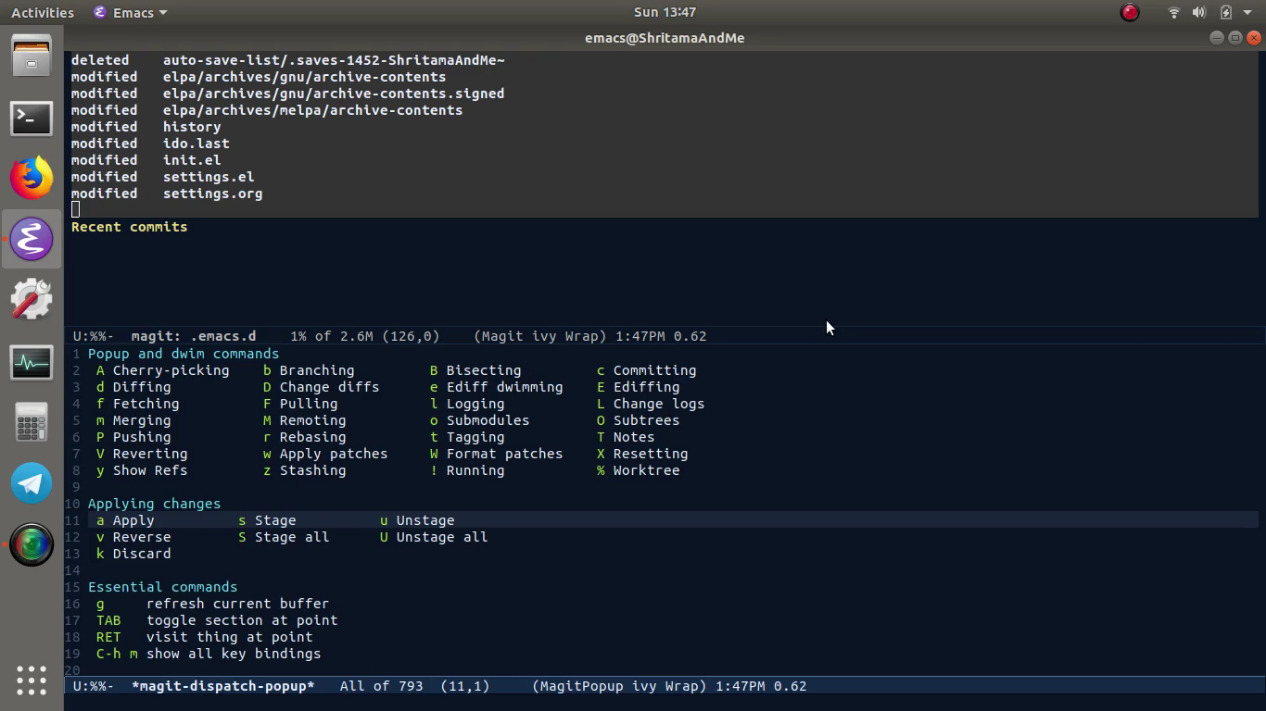1266x711 pixels.
Task: Expand the system menu arrow
Action: click(1247, 13)
